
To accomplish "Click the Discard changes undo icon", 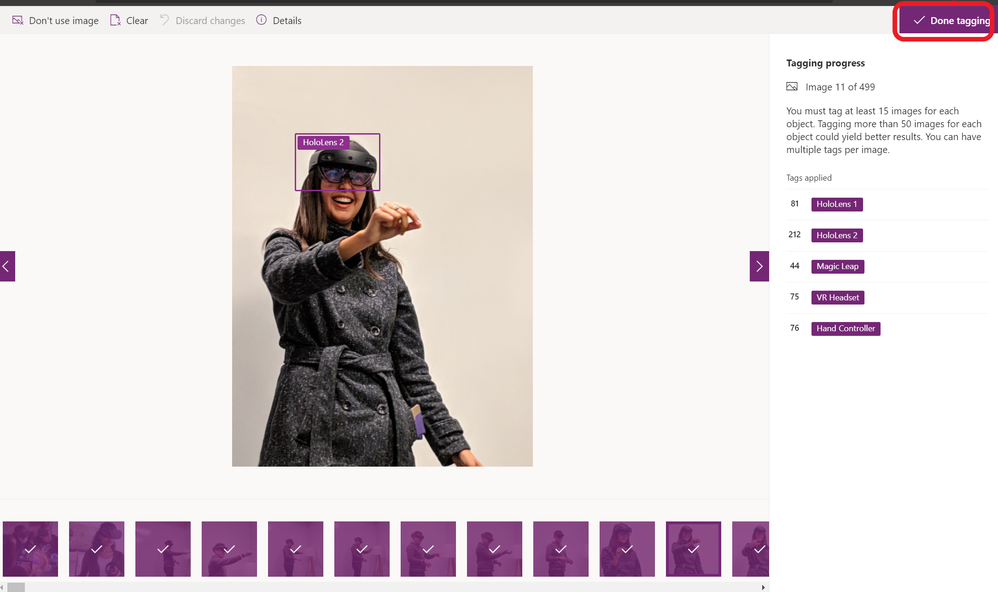I will (x=164, y=20).
